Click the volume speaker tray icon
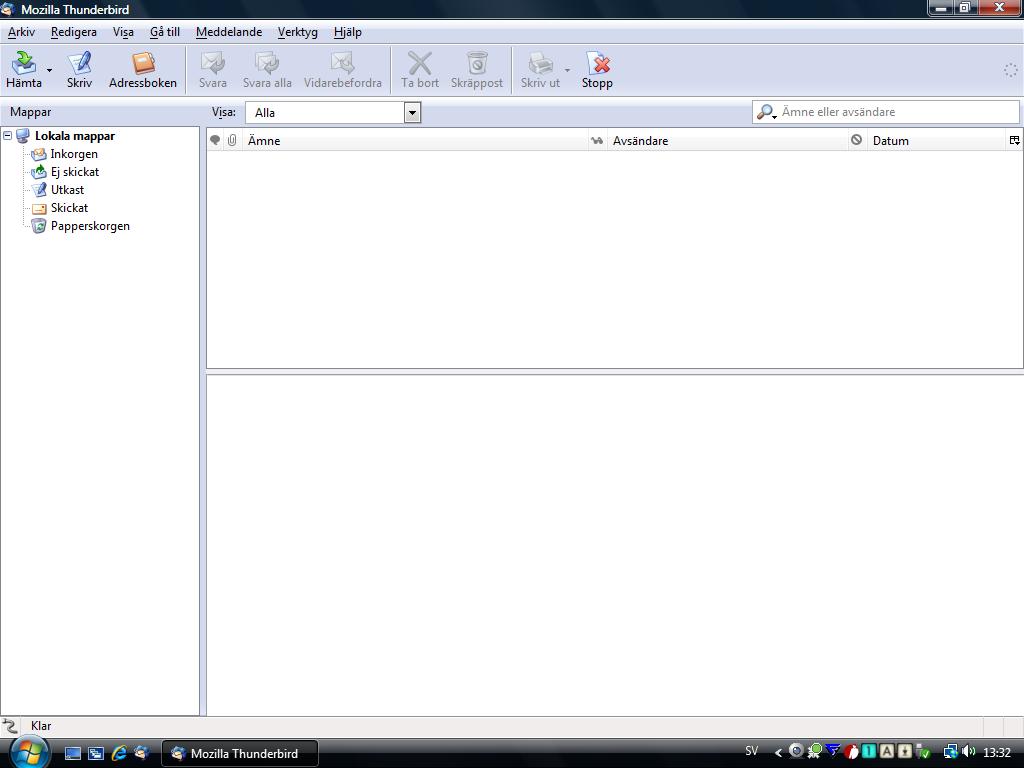The image size is (1024, 768). (x=968, y=752)
